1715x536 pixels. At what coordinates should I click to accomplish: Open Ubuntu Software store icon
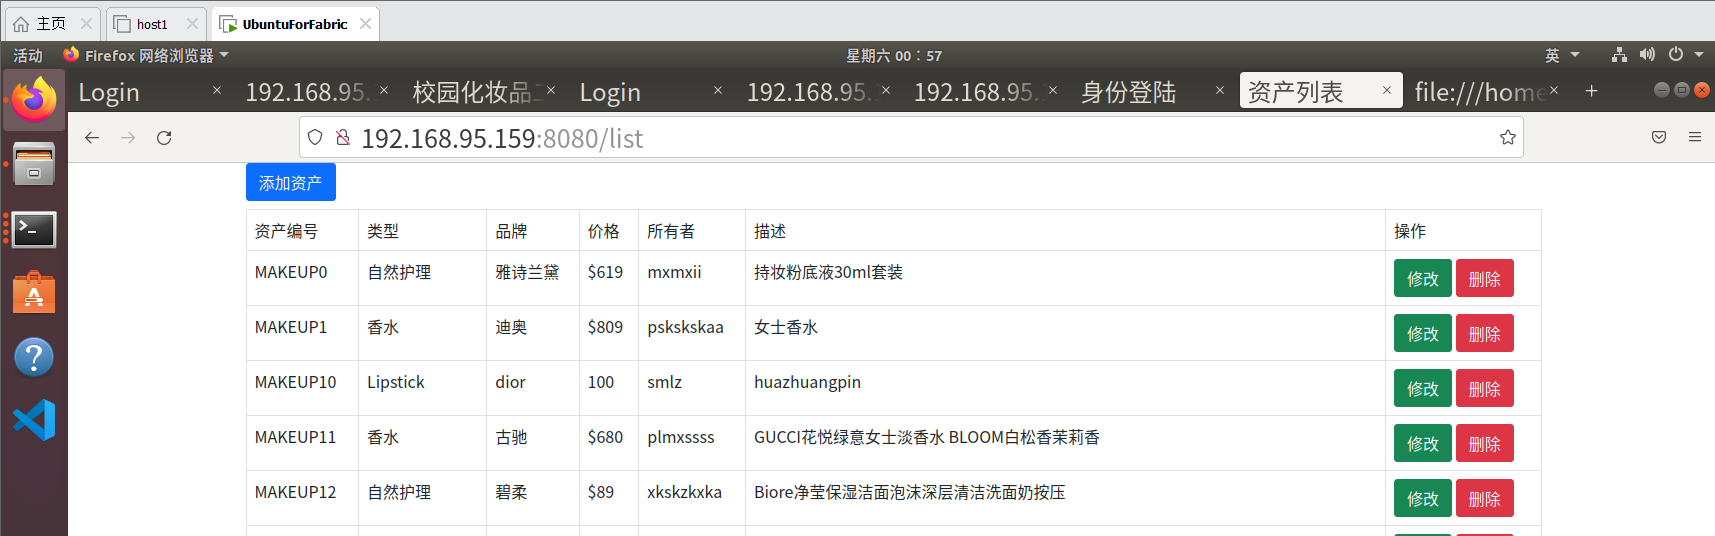click(34, 293)
